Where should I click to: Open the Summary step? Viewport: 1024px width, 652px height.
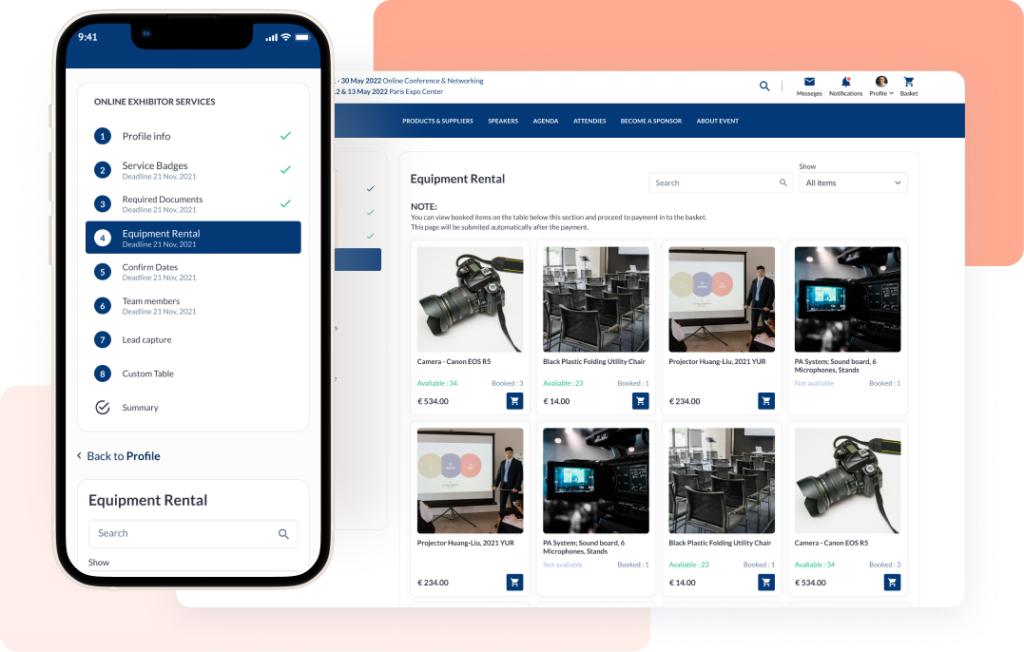click(x=193, y=407)
